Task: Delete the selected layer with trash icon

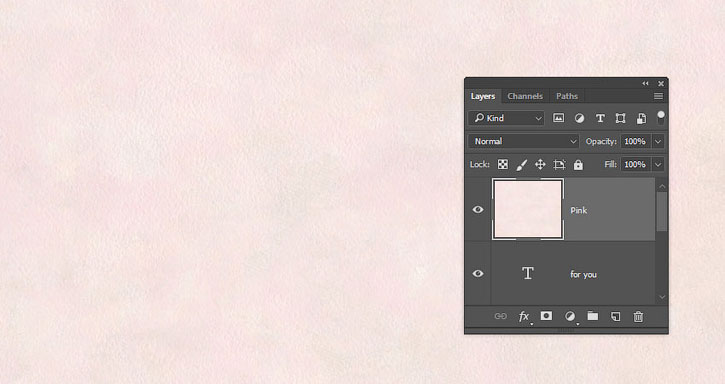Action: 638,316
